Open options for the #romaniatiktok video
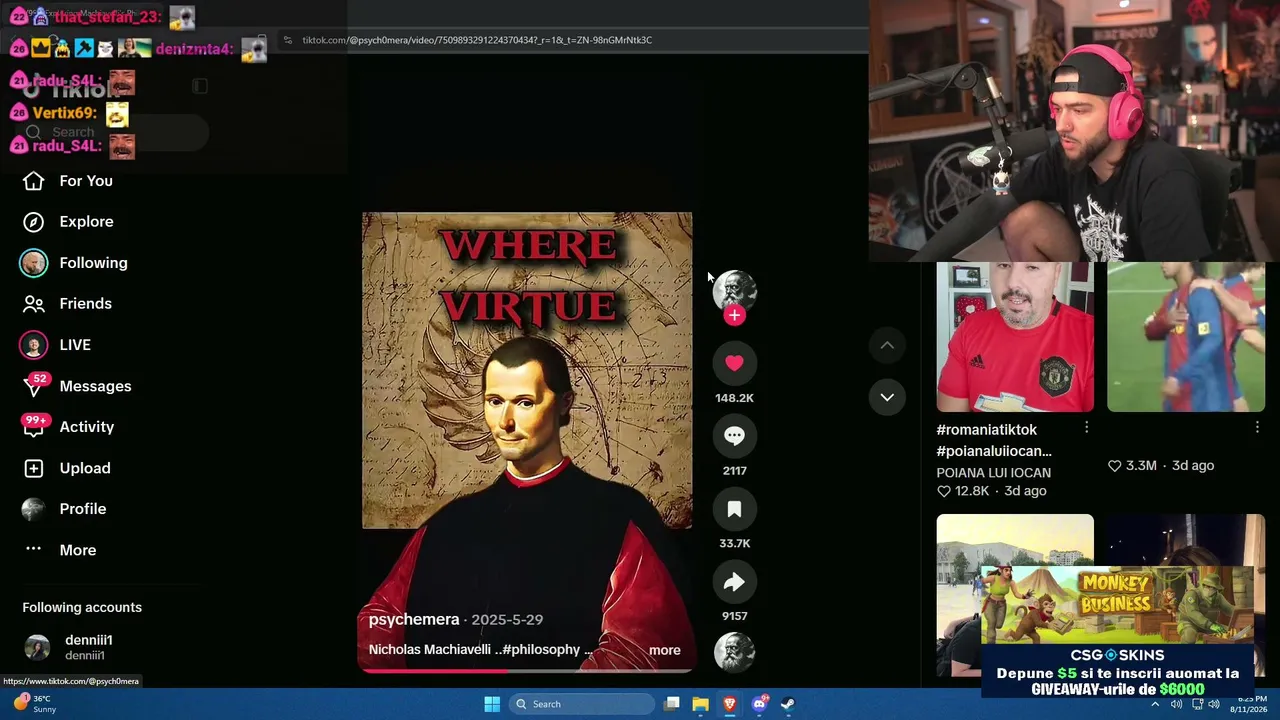 [1086, 428]
